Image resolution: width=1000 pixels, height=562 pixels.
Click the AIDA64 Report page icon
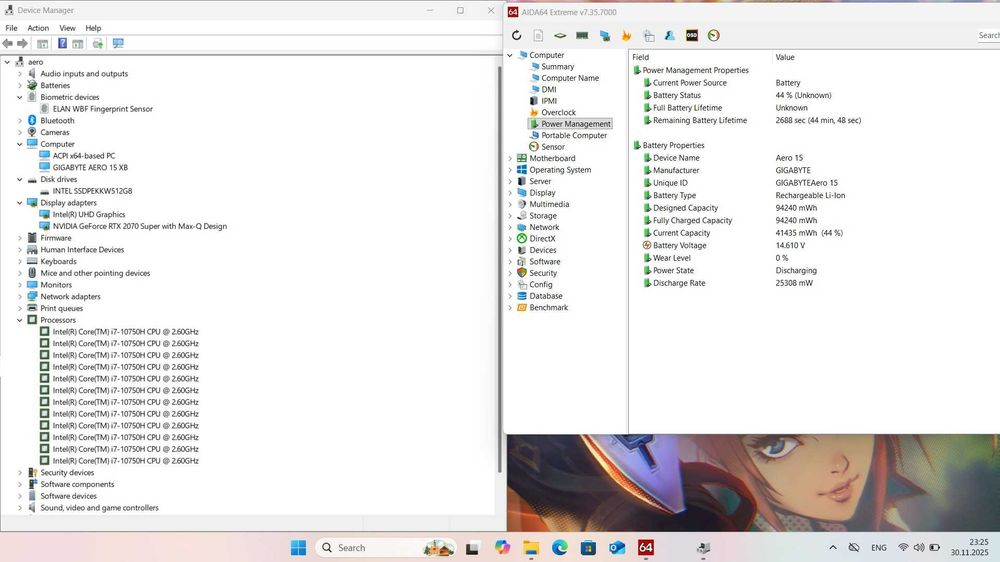tap(538, 36)
